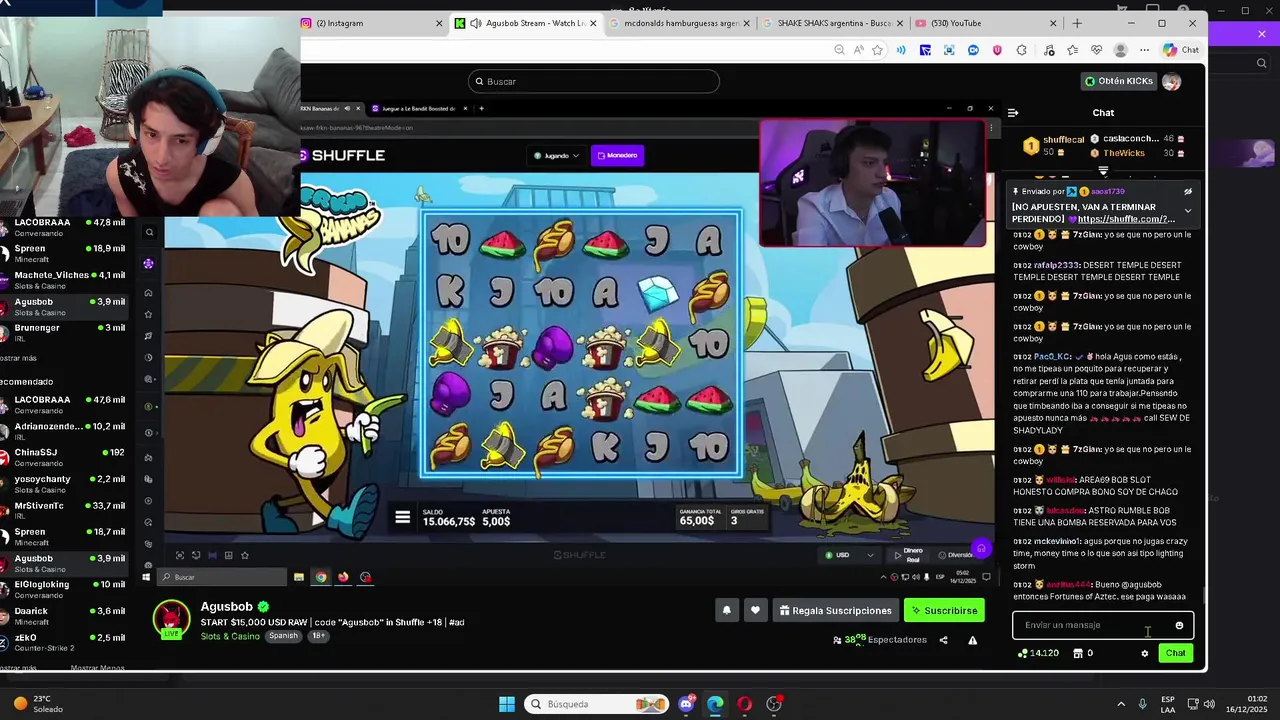Screen dimensions: 1280x720
Task: Switch to SHAKE SHAKS argentina tab
Action: coord(834,23)
